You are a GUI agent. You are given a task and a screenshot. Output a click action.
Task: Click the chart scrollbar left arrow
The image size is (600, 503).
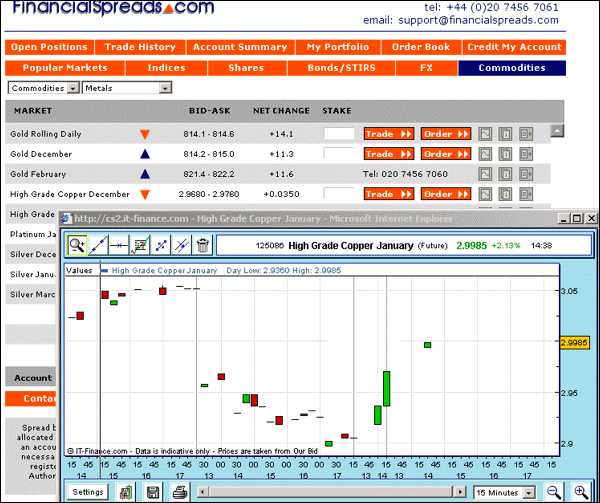(203, 492)
